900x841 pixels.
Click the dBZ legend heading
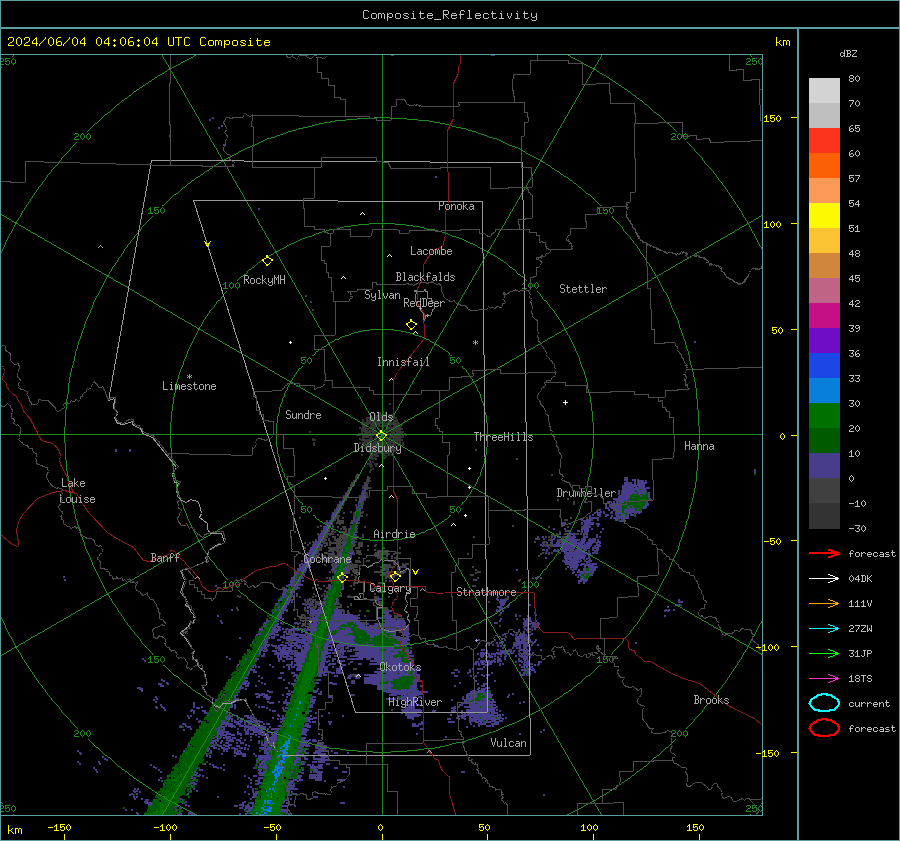tap(848, 53)
